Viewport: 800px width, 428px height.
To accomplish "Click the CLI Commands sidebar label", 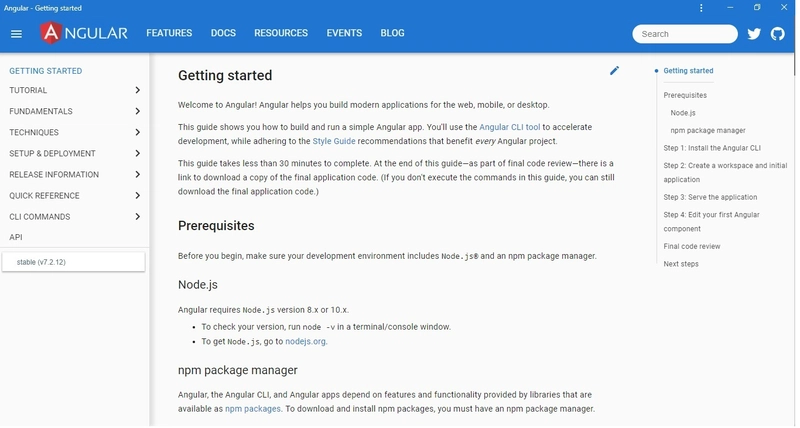I will (40, 217).
